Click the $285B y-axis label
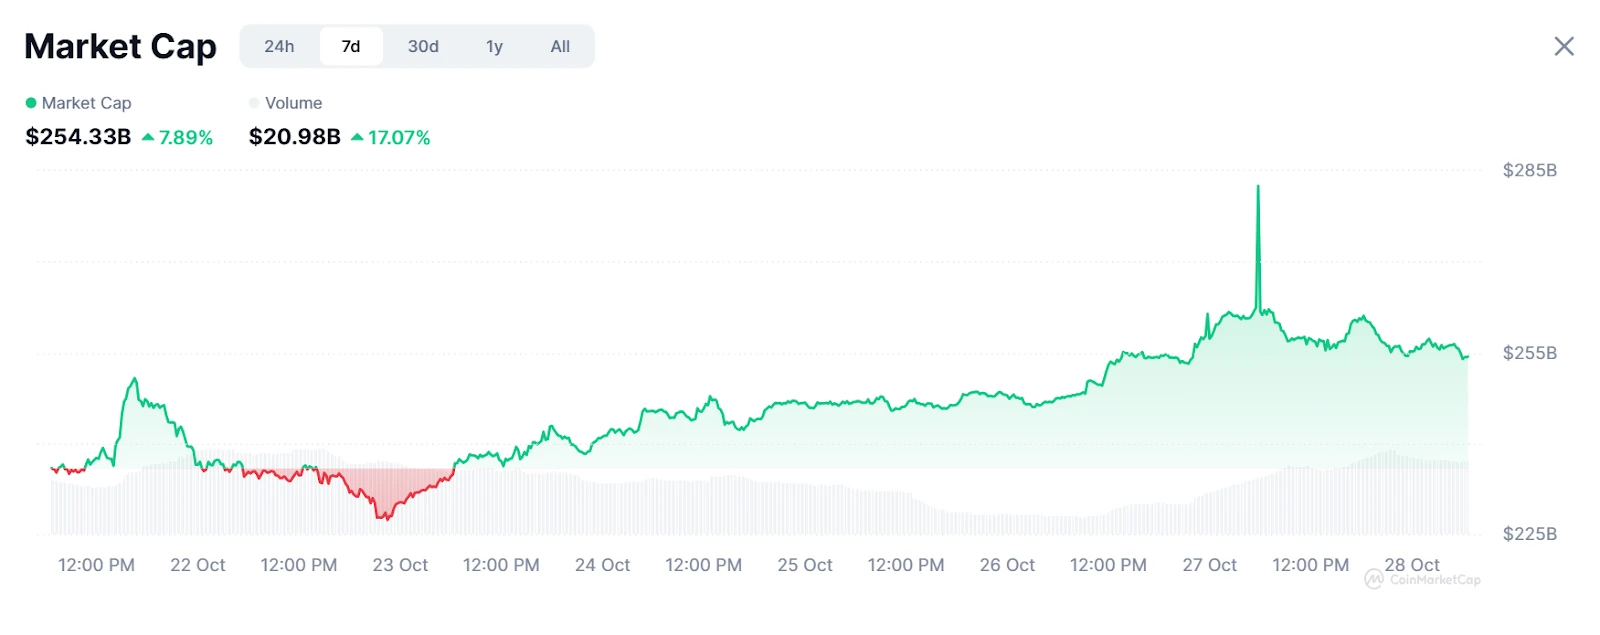 1529,170
